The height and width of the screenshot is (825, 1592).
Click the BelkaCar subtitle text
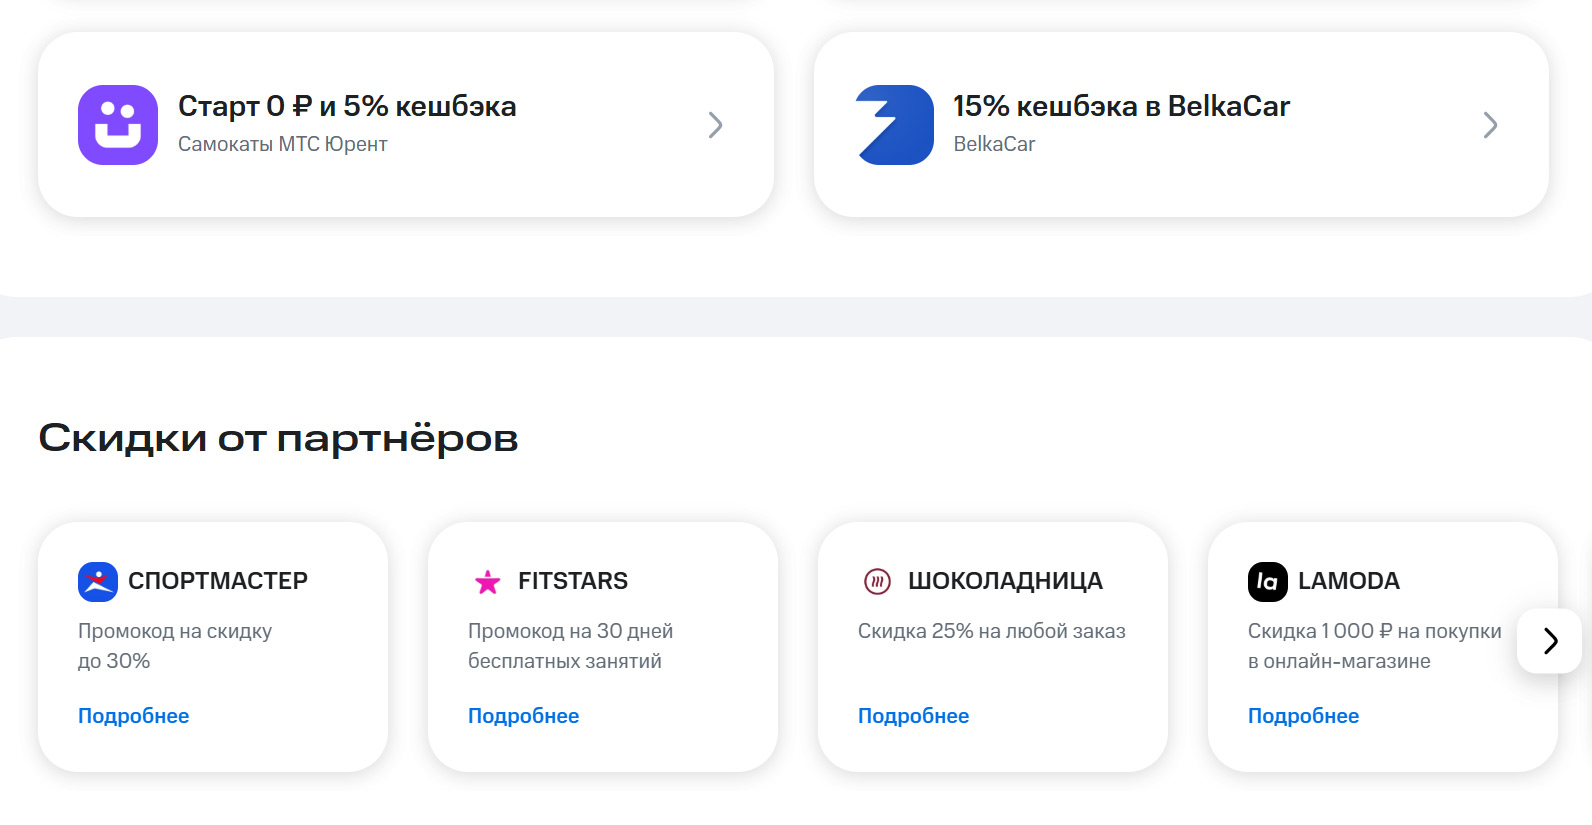994,144
